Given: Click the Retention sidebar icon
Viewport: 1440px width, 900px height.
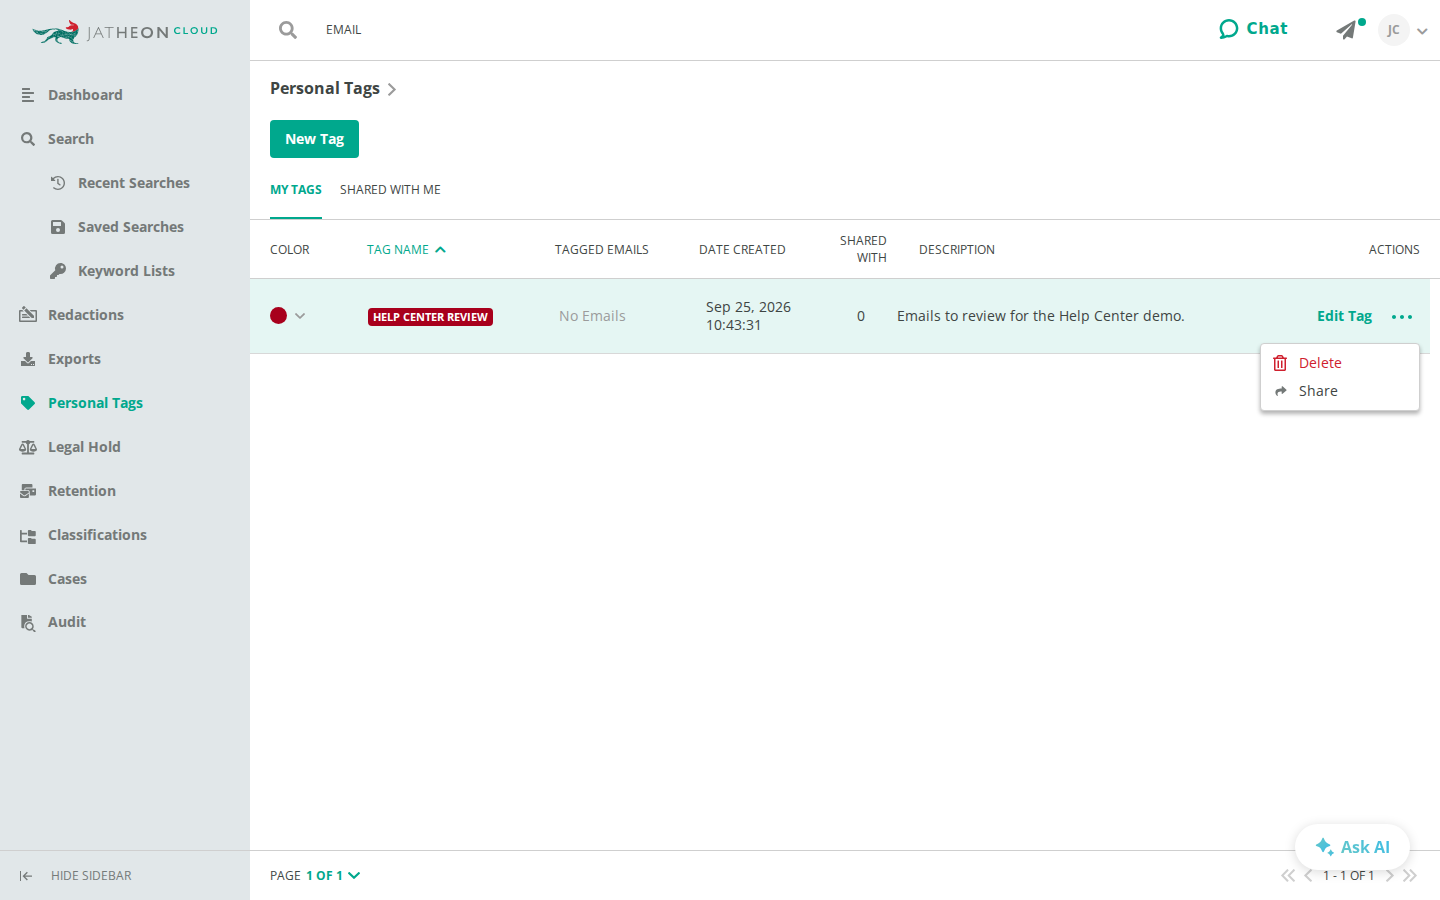Looking at the screenshot, I should pos(28,491).
